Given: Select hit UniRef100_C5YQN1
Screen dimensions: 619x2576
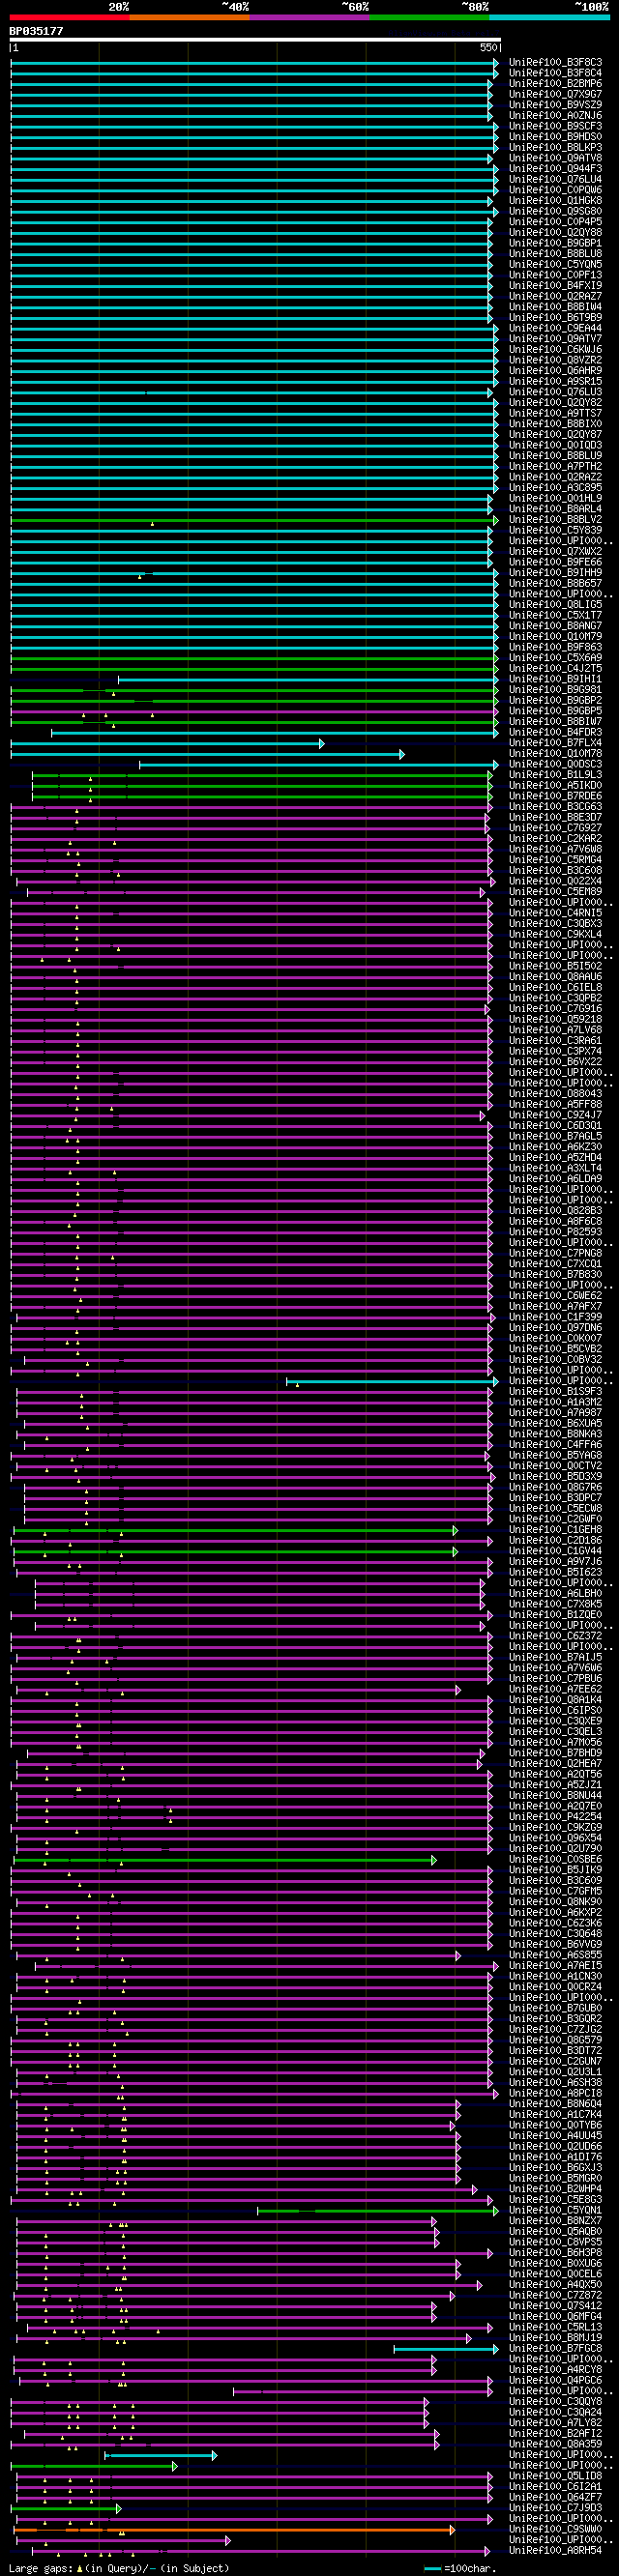Looking at the screenshot, I should [555, 2210].
